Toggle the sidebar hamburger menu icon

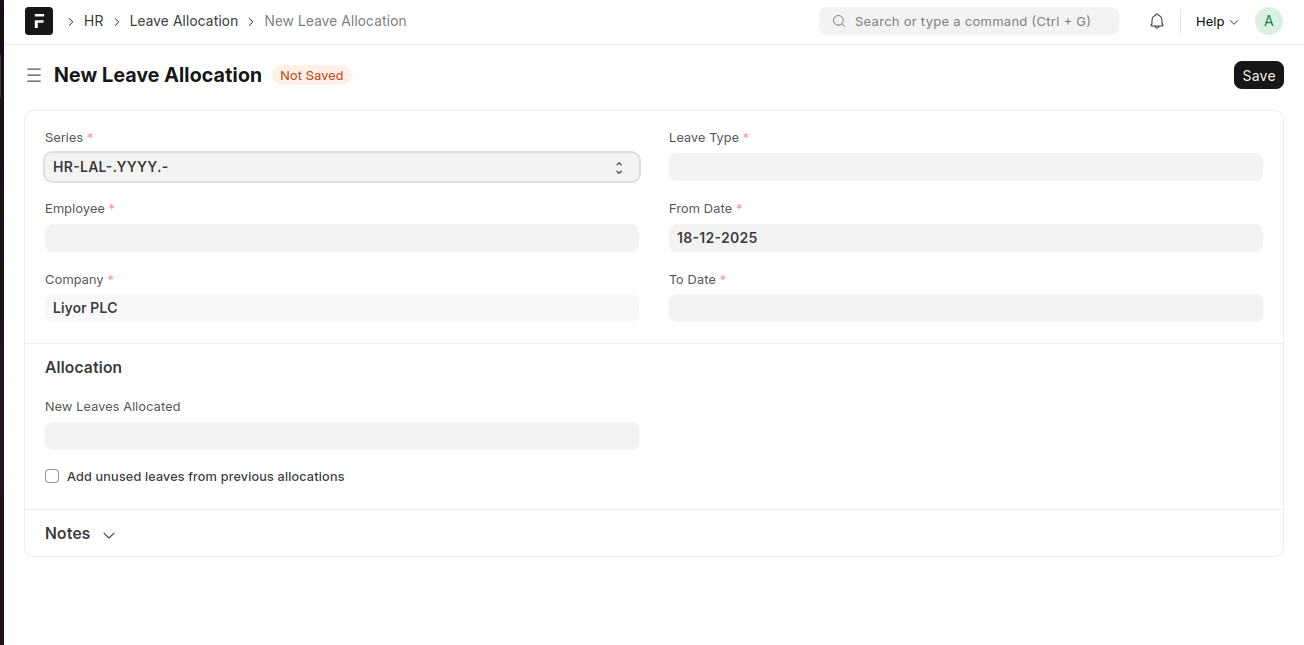pos(34,75)
